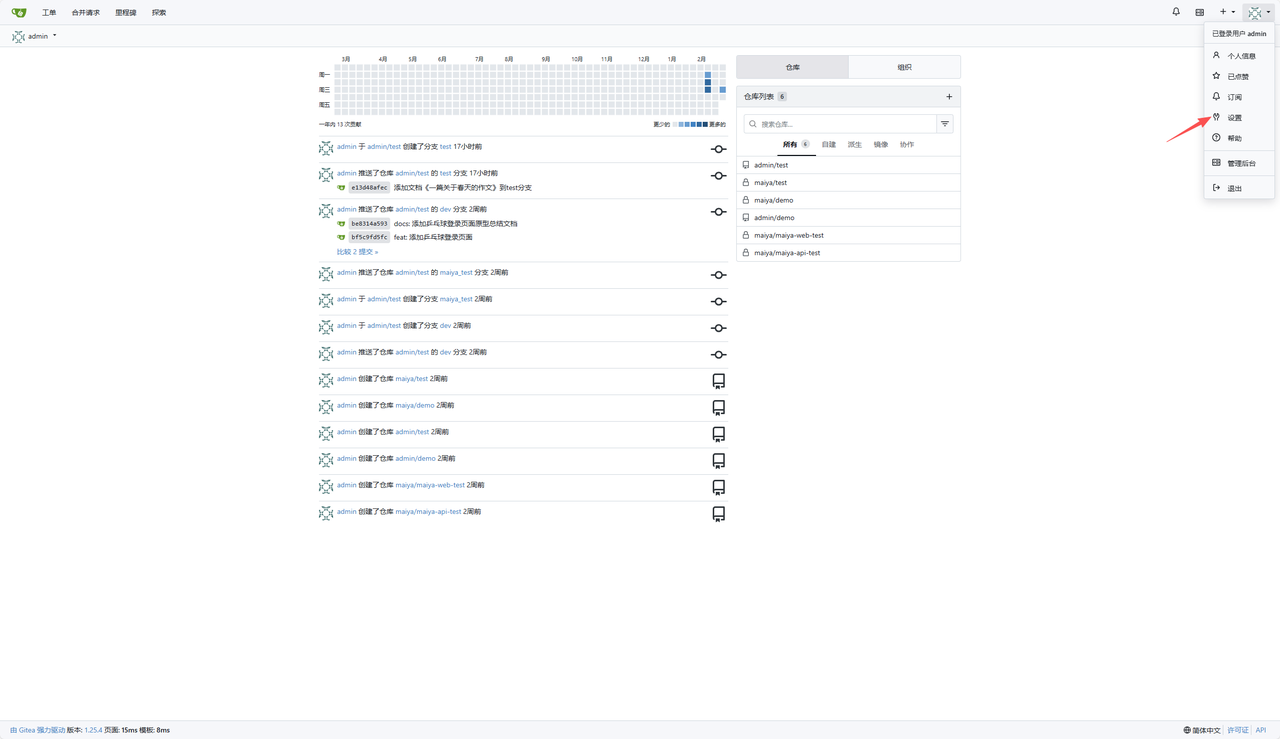Choose 退出 to sign out
This screenshot has width=1280, height=739.
(x=1240, y=188)
